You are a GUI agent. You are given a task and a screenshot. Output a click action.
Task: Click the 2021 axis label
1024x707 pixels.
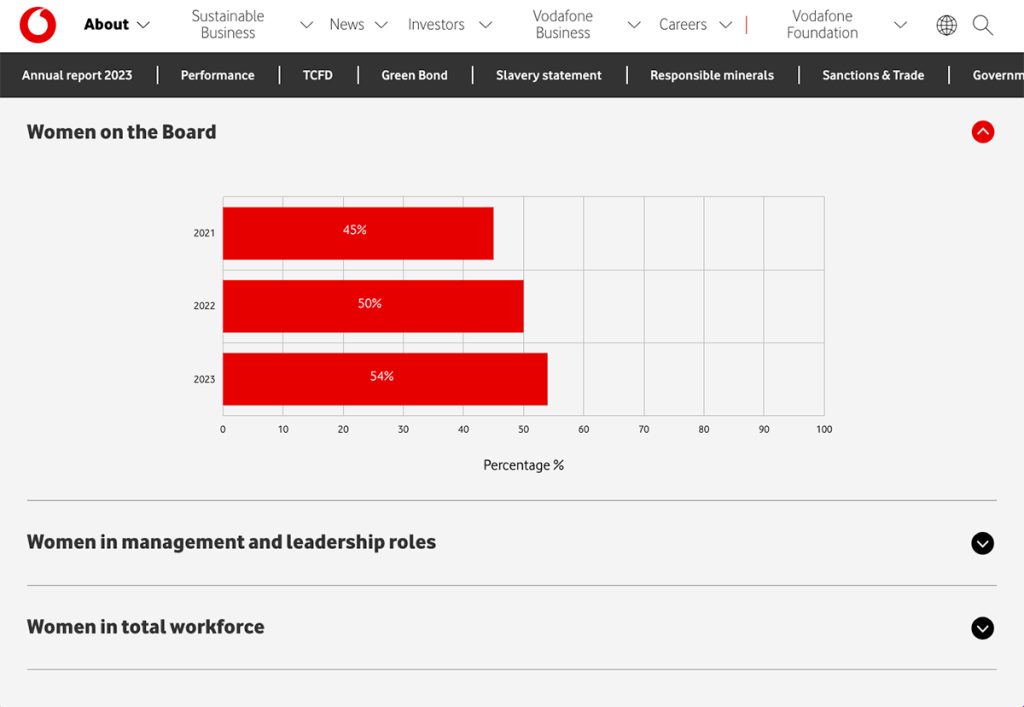pos(204,233)
